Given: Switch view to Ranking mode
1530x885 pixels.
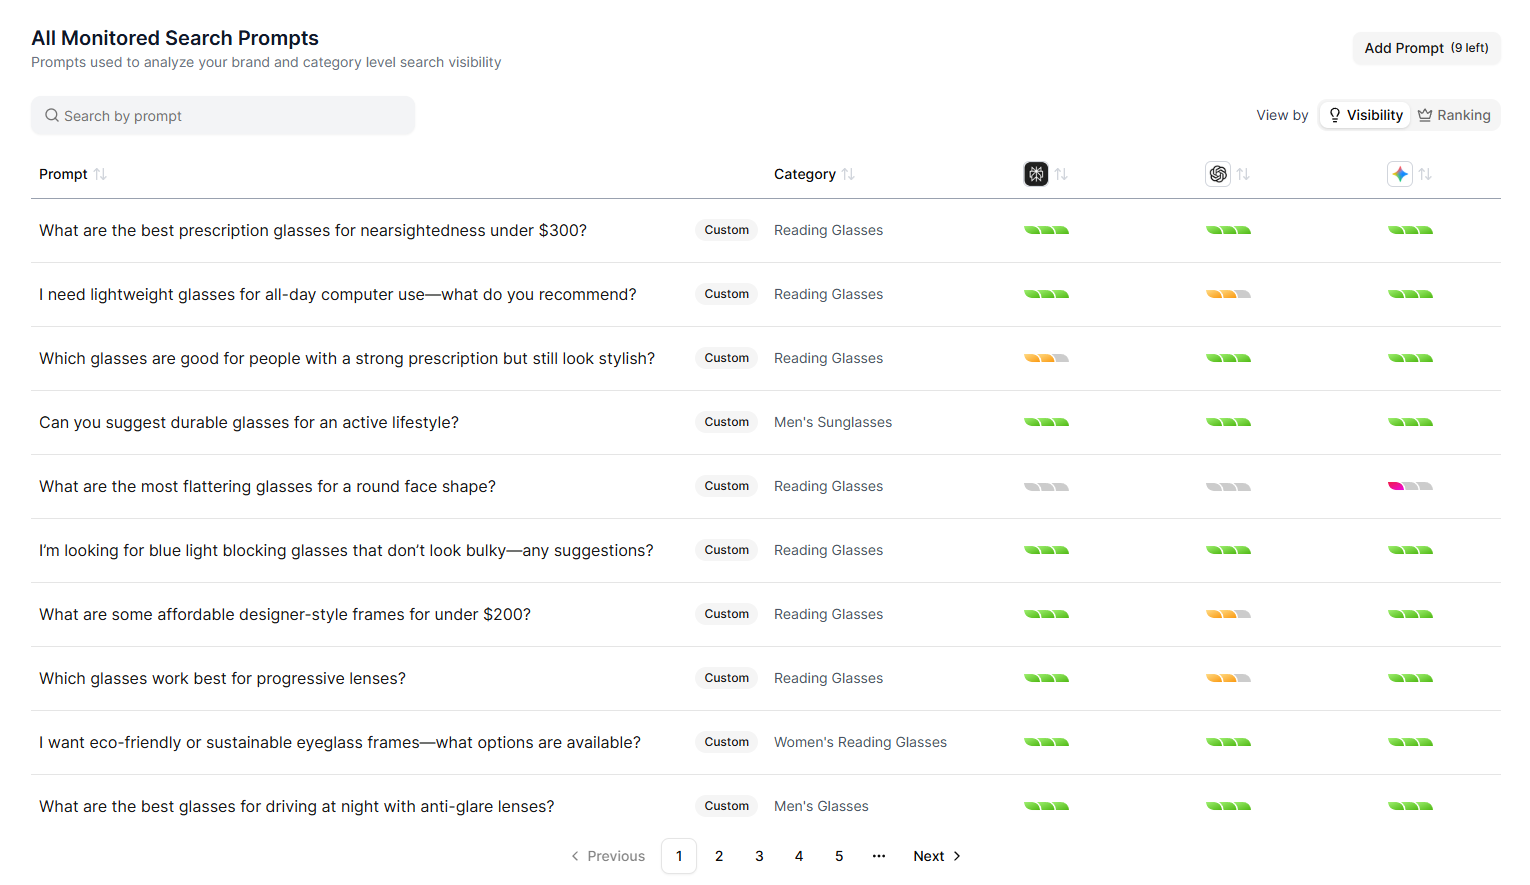Looking at the screenshot, I should pos(1455,114).
